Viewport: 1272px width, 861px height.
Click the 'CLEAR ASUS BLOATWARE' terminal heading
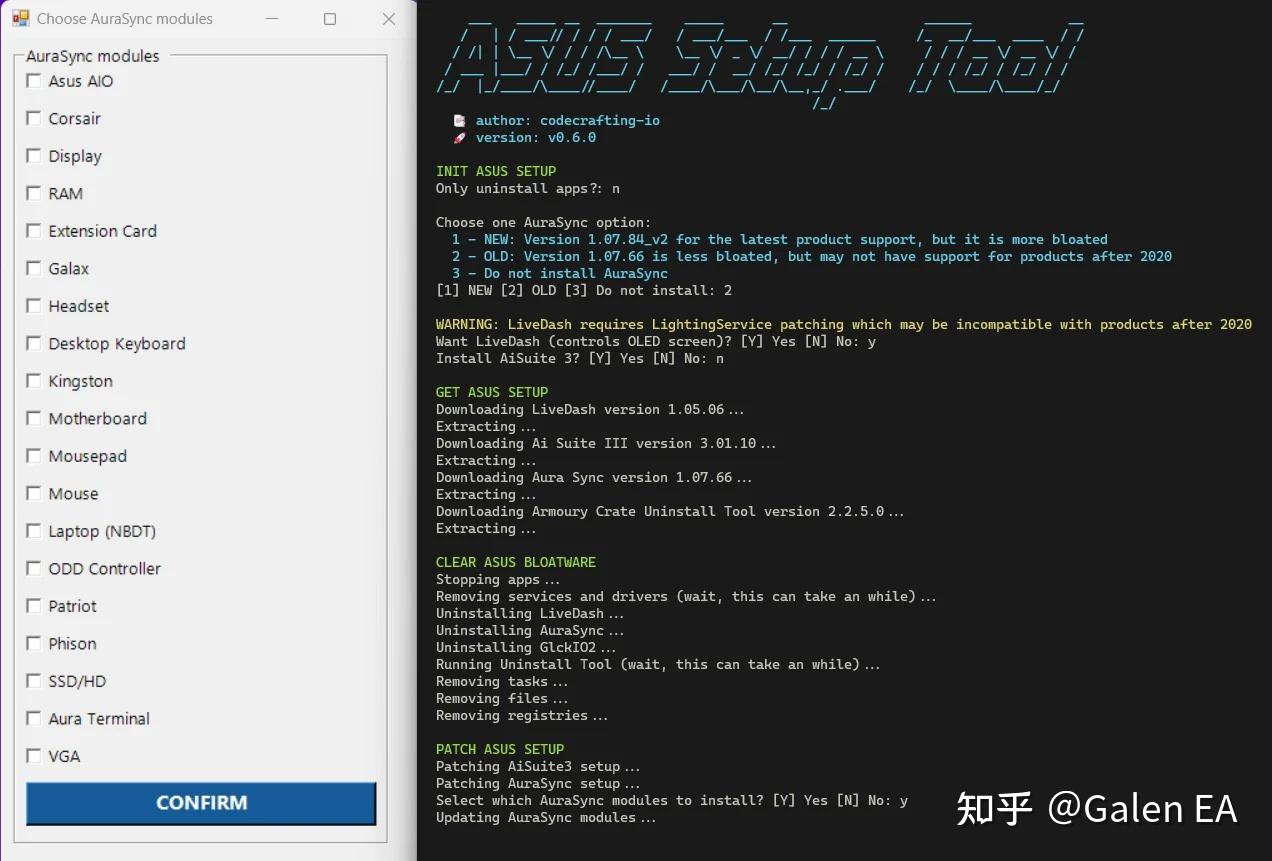pos(516,562)
